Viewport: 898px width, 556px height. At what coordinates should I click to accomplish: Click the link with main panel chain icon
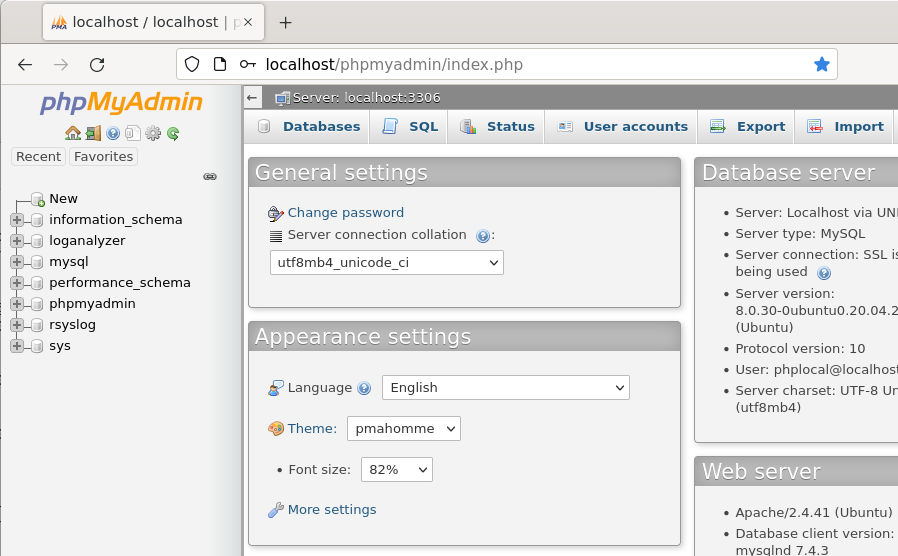[210, 176]
